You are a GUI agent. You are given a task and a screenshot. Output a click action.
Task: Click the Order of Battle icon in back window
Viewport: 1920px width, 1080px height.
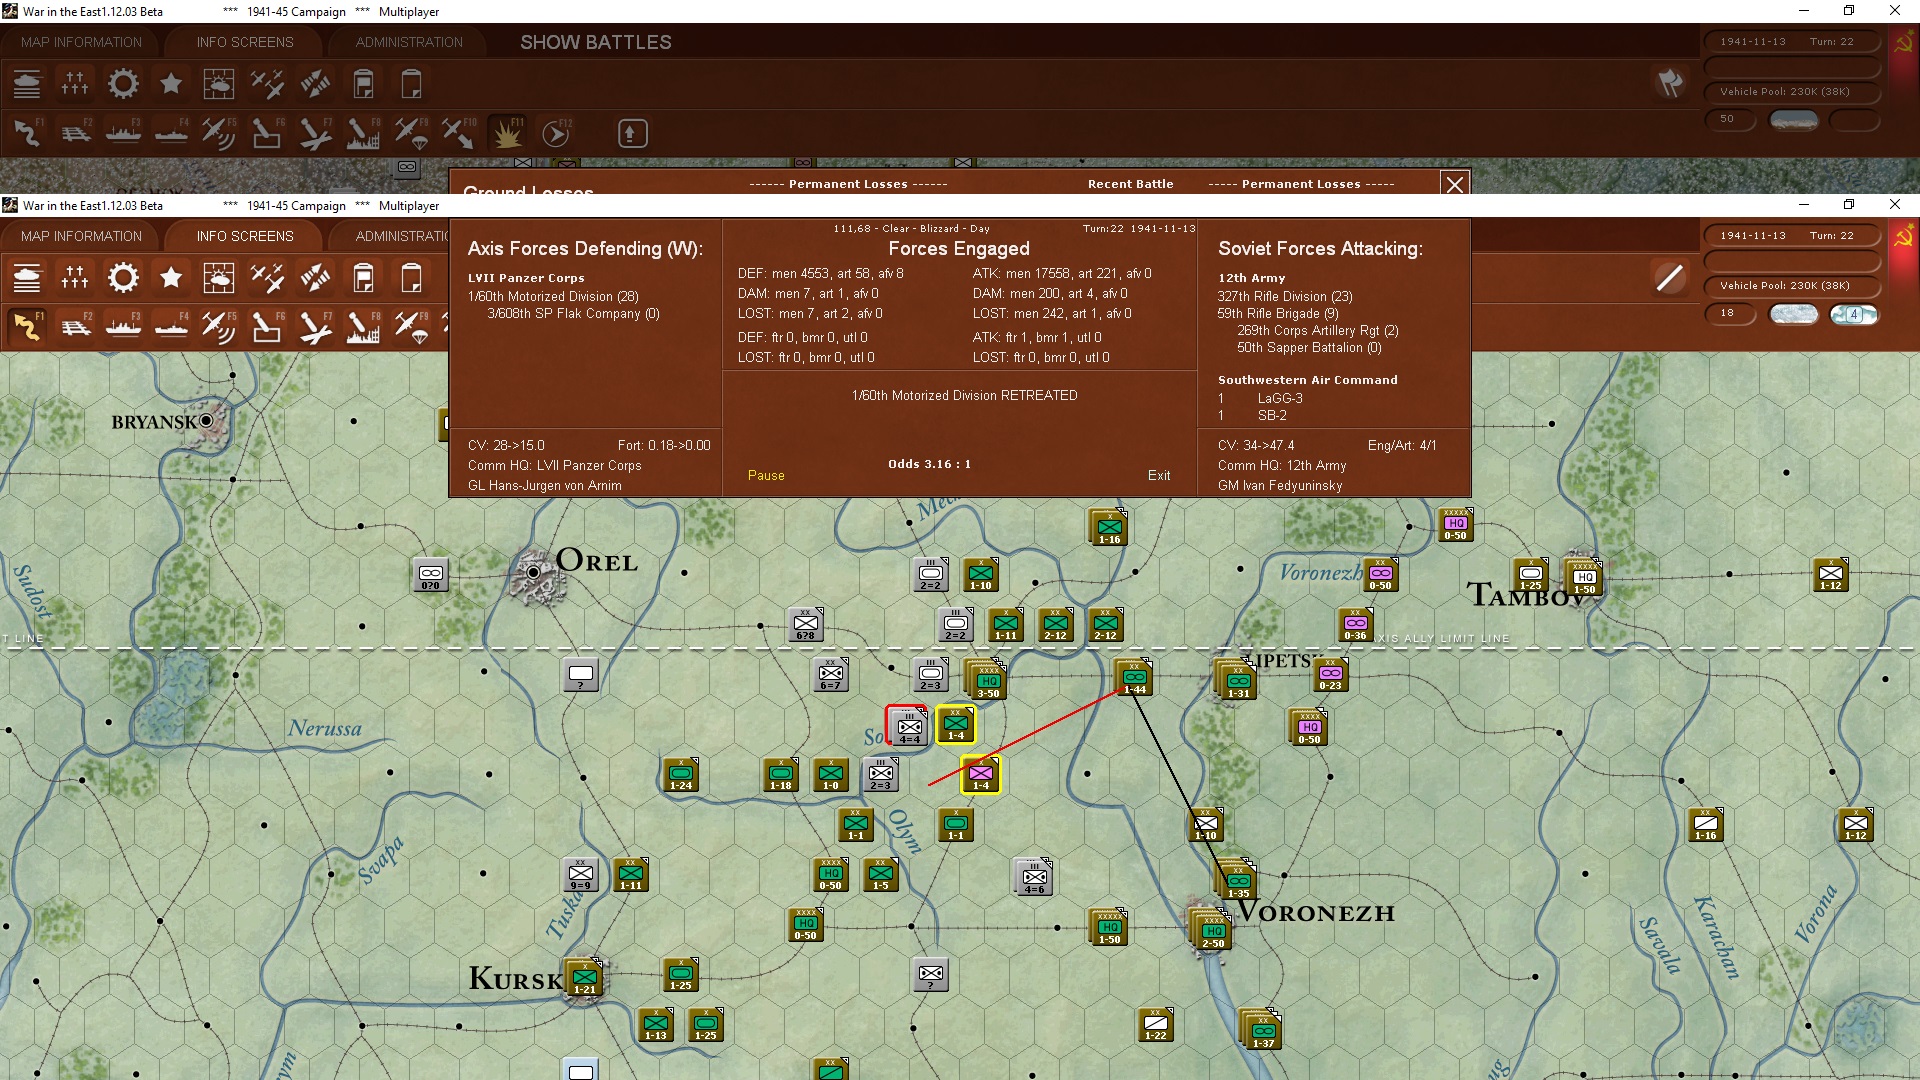point(27,84)
